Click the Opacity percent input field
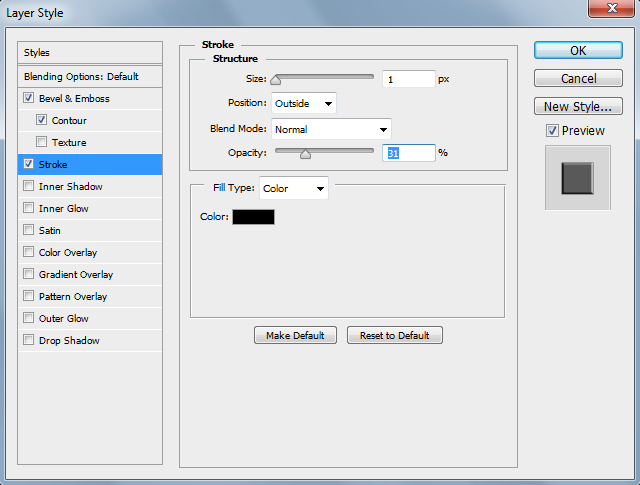The height and width of the screenshot is (485, 640). pos(409,153)
